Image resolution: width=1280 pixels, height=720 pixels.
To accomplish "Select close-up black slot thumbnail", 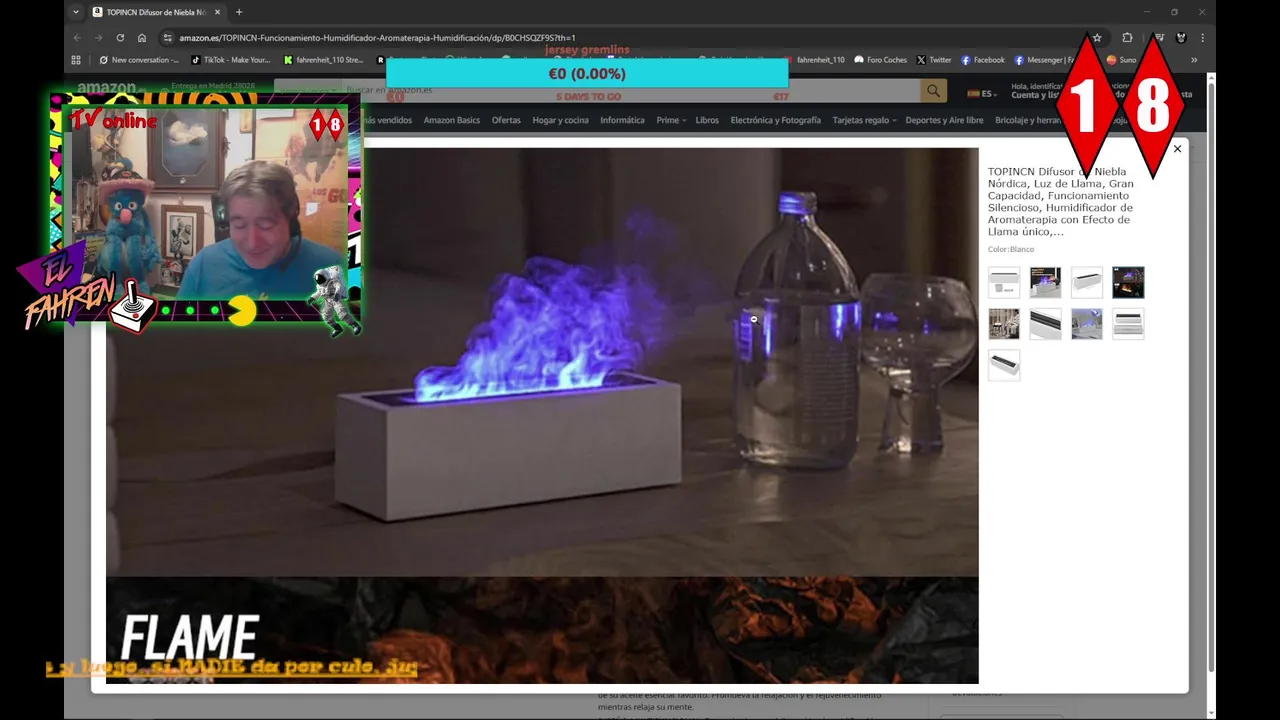I will tap(1045, 324).
